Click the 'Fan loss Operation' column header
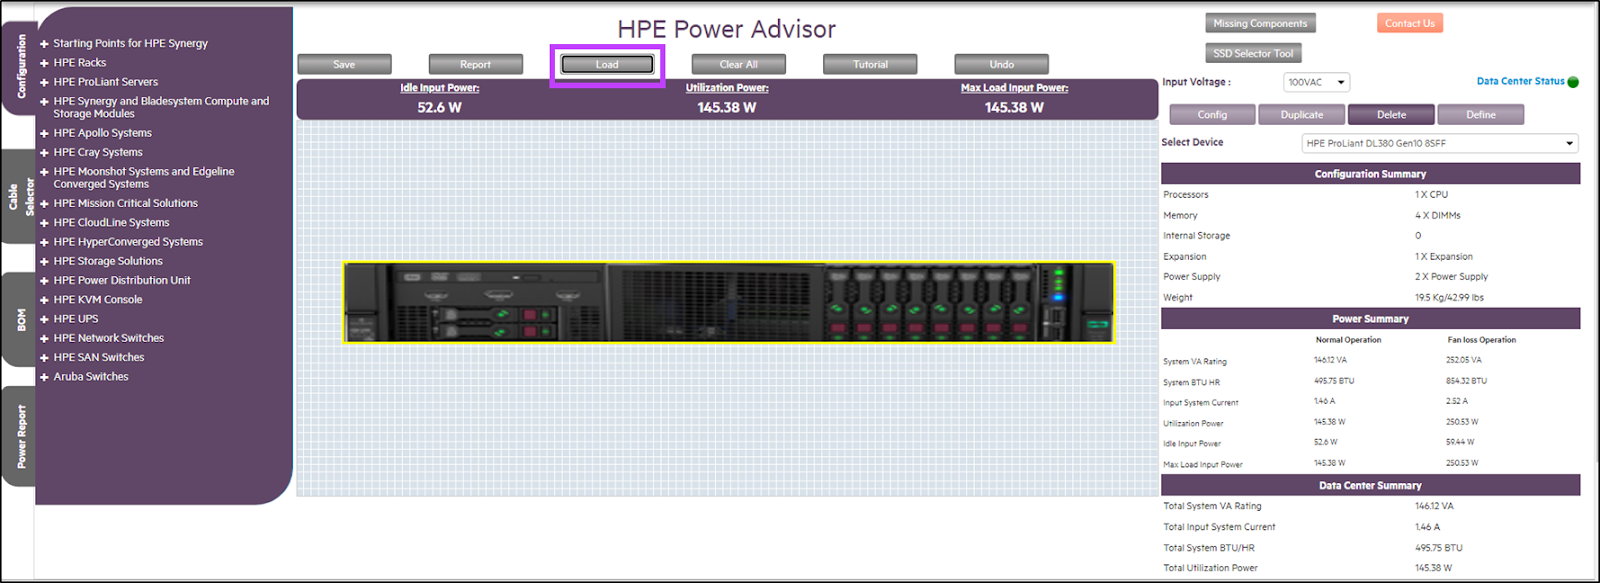Viewport: 1600px width, 583px height. pyautogui.click(x=1481, y=340)
